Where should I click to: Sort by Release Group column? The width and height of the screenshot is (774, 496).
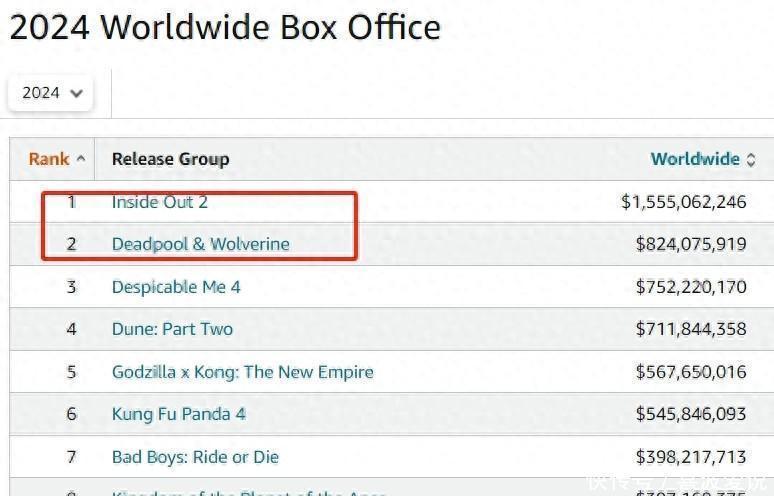[170, 159]
